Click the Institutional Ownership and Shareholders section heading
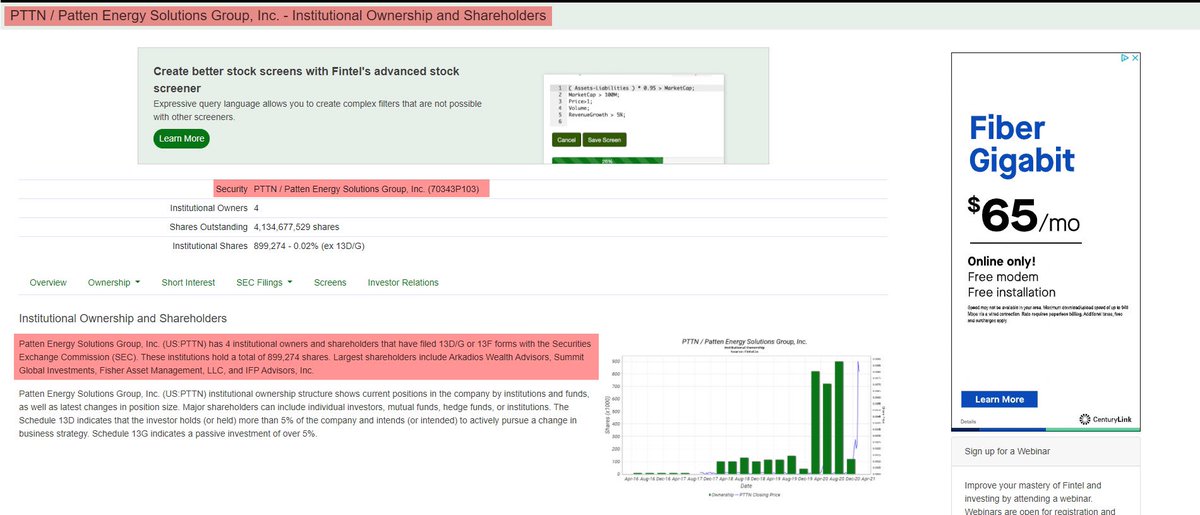Viewport: 1200px width, 515px height. (x=123, y=319)
